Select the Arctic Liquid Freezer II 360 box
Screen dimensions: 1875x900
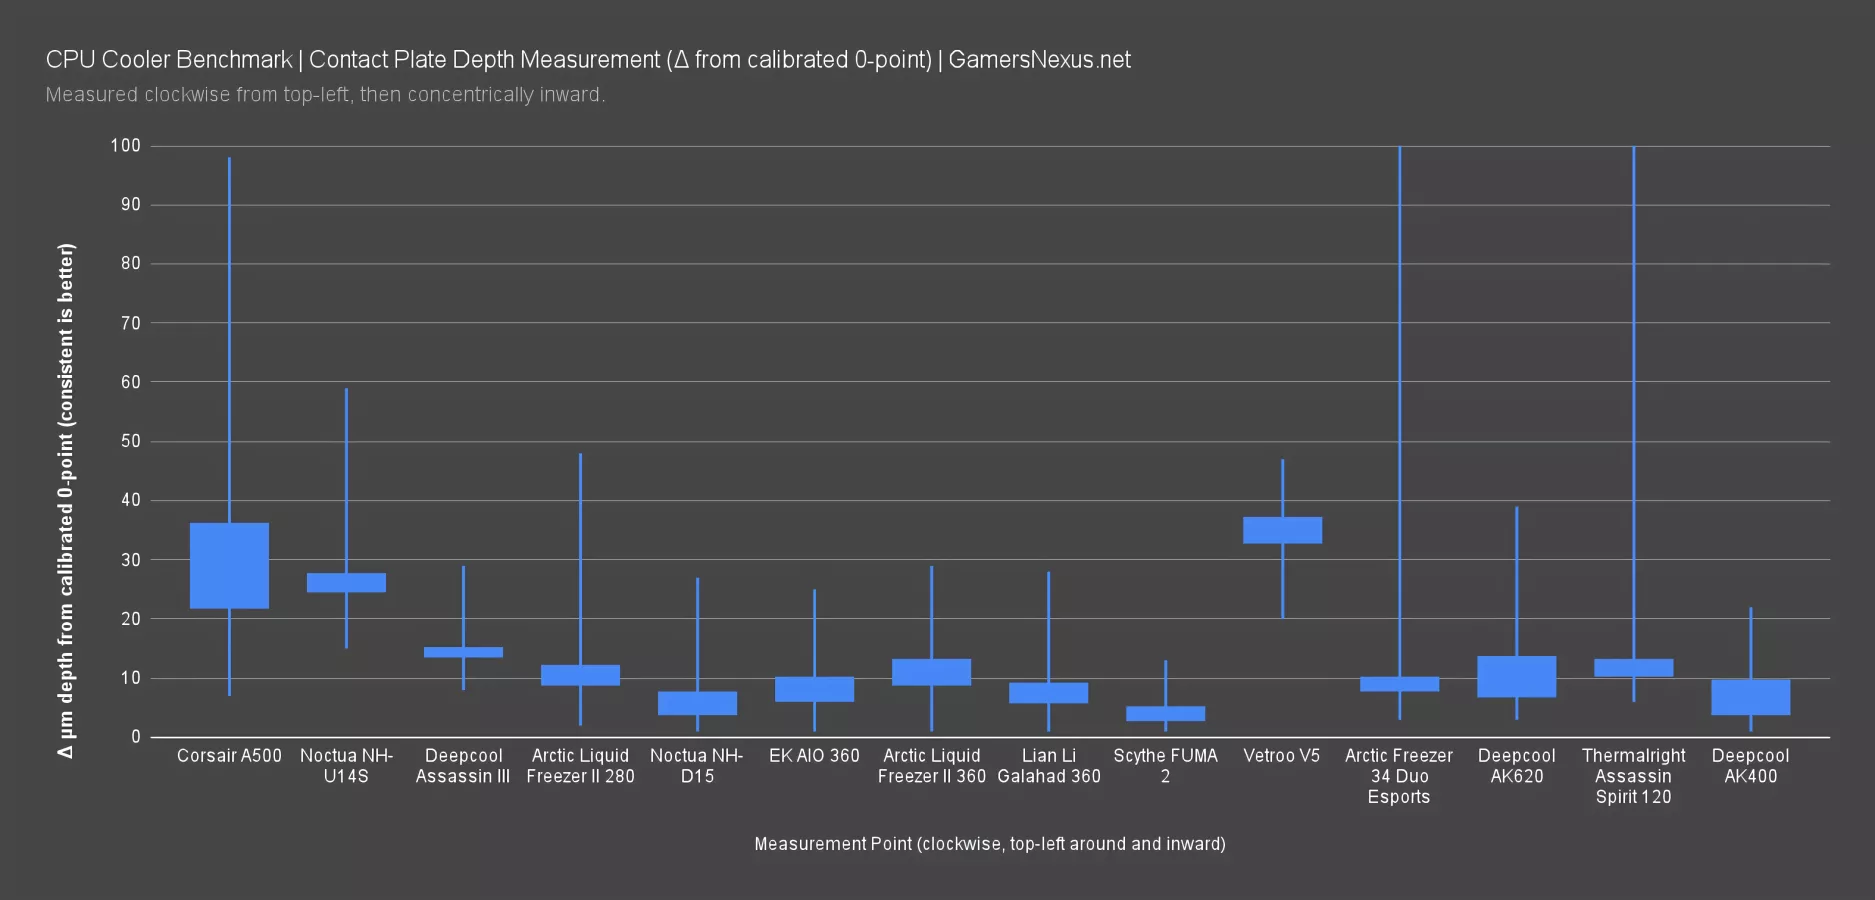931,672
